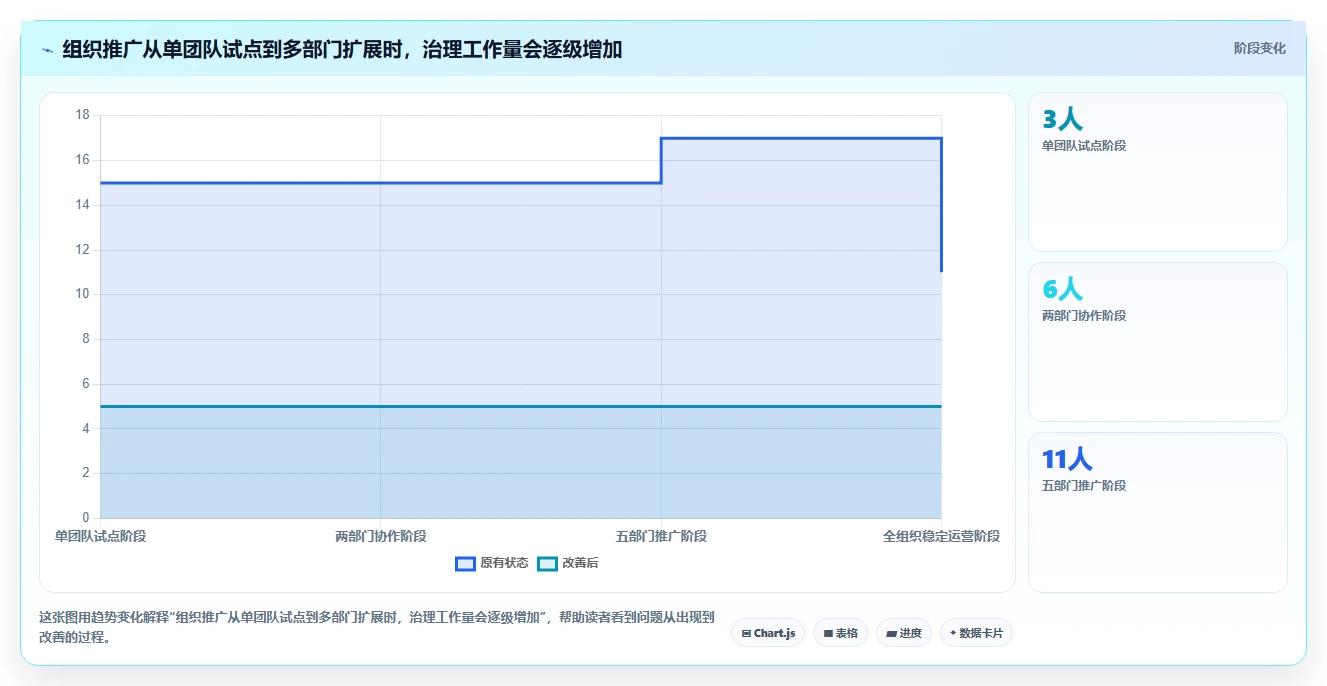Click the 3人 value in first card
1327x686 pixels.
1062,120
